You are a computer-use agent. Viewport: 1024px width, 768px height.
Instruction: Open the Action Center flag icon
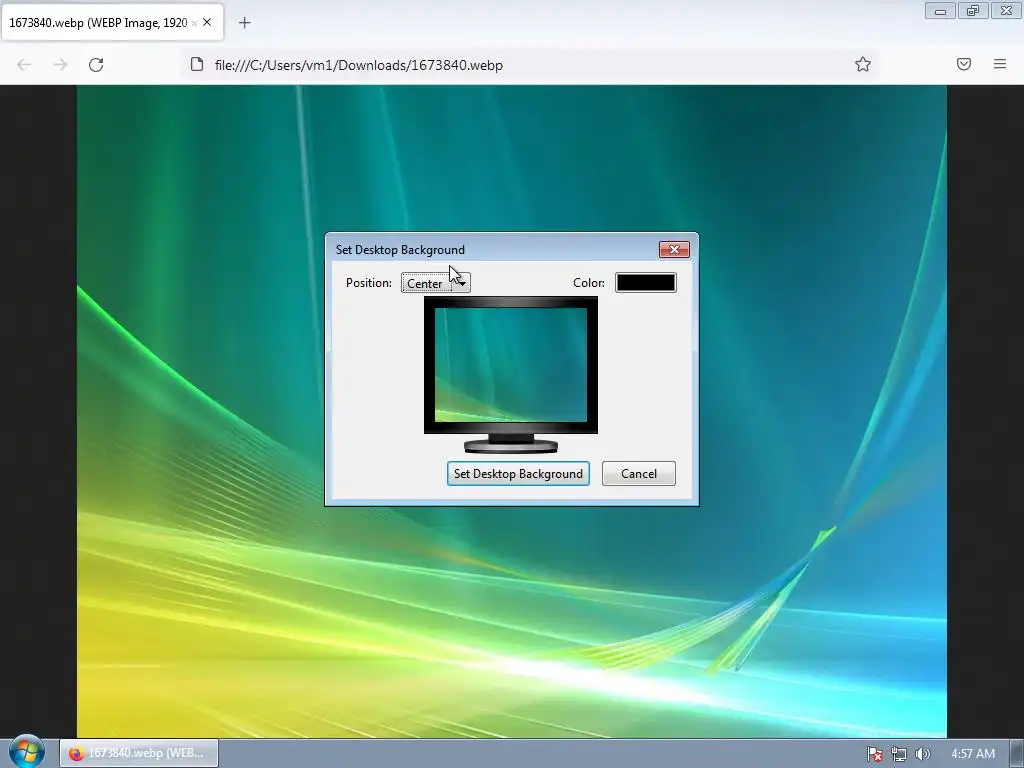[874, 754]
